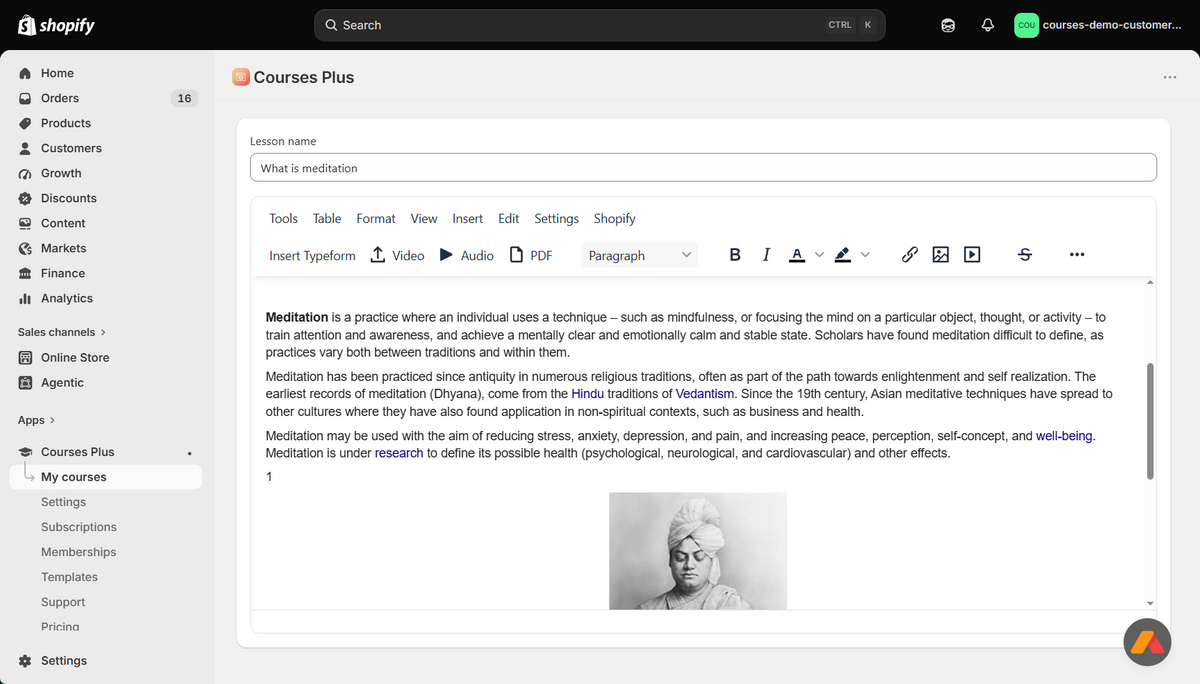1200x684 pixels.
Task: Open Support in sidebar
Action: point(63,602)
